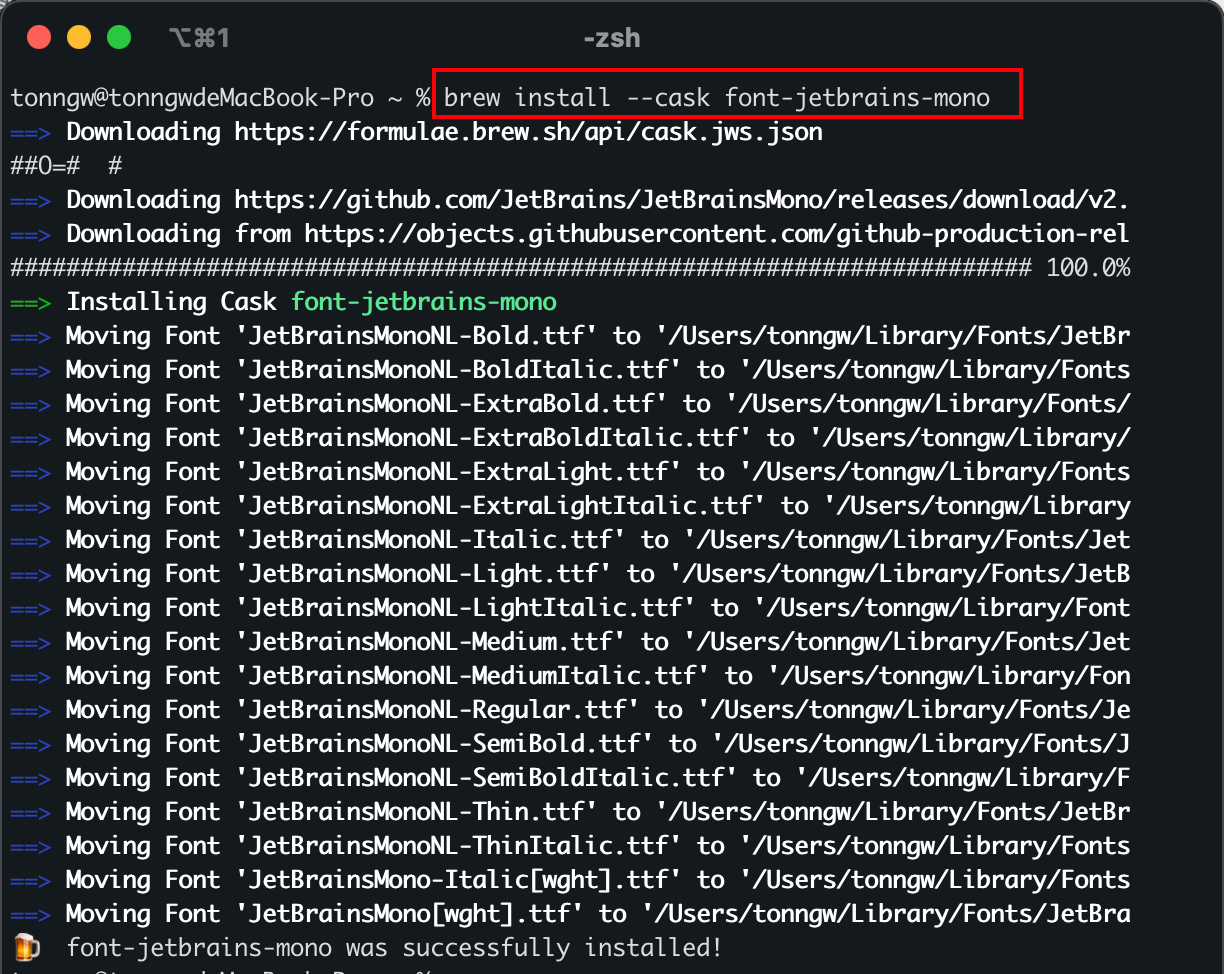Select the JetBrainsMonoNL-Regular.ttf file name
Viewport: 1224px width, 974px height.
437,710
